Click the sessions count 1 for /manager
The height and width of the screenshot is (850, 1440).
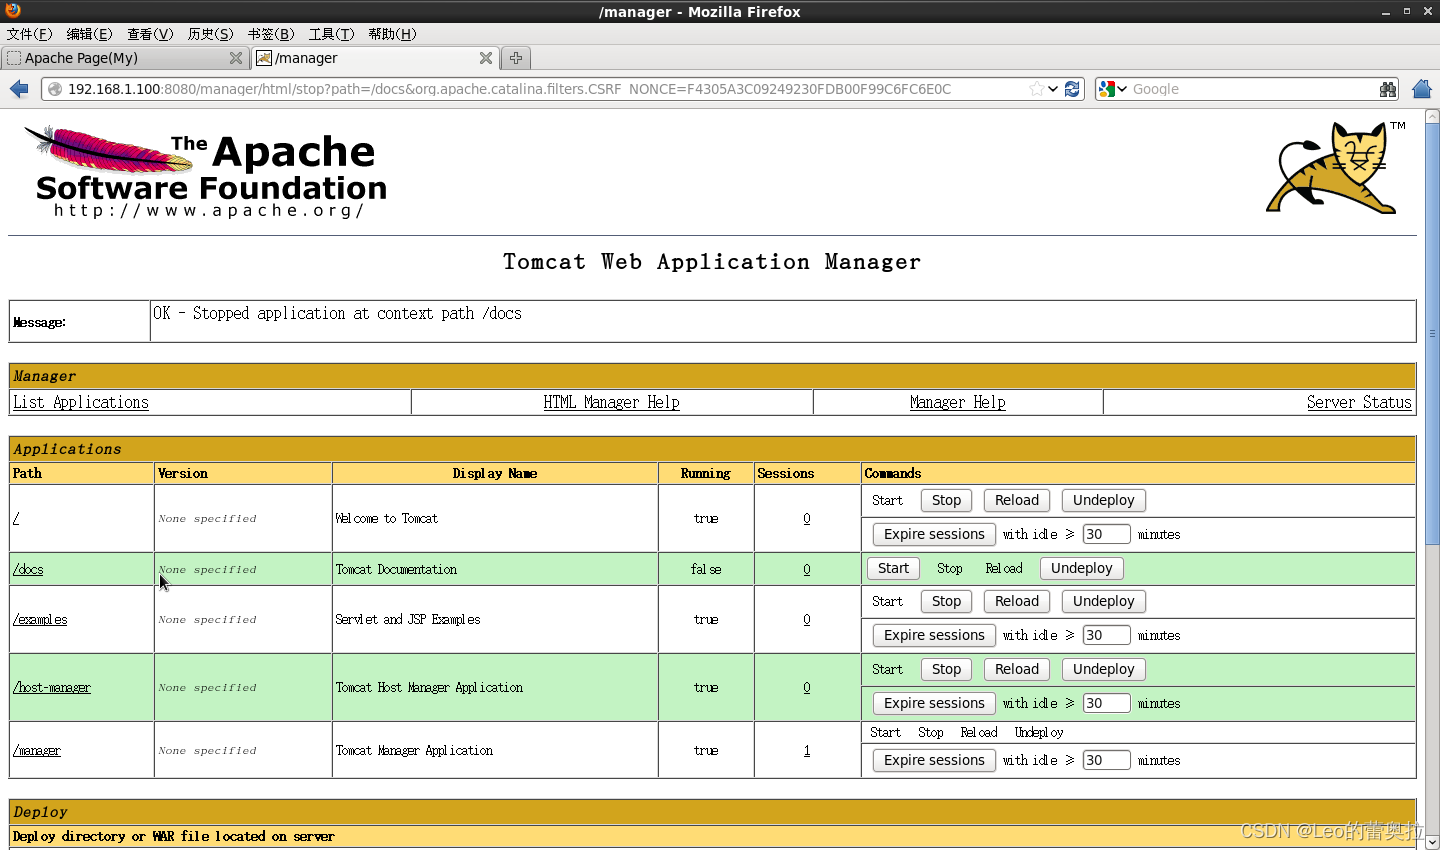(x=807, y=750)
